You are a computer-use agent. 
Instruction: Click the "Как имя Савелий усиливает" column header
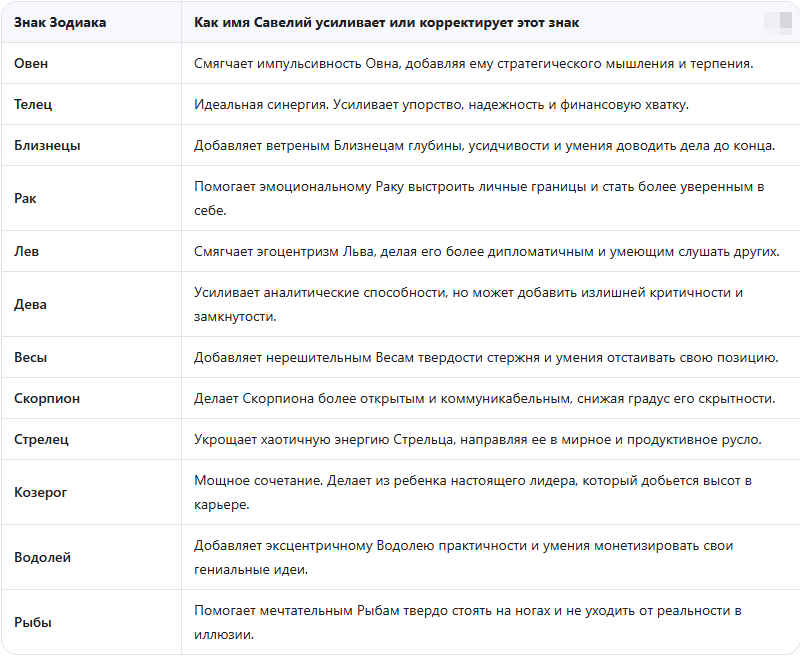pyautogui.click(x=386, y=22)
